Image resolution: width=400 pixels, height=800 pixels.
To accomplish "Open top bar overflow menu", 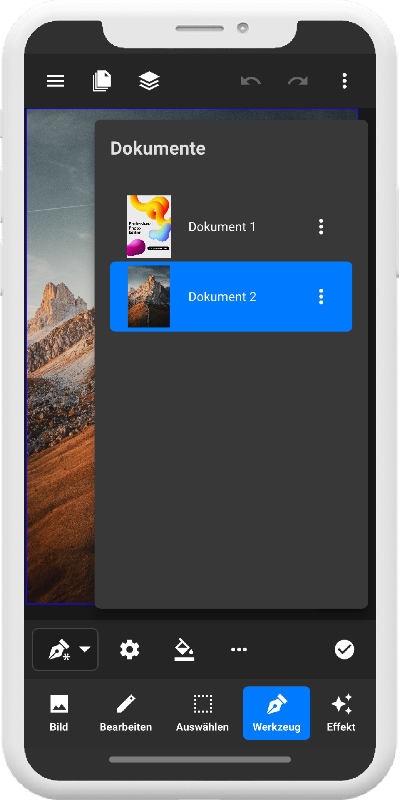I will [x=344, y=81].
